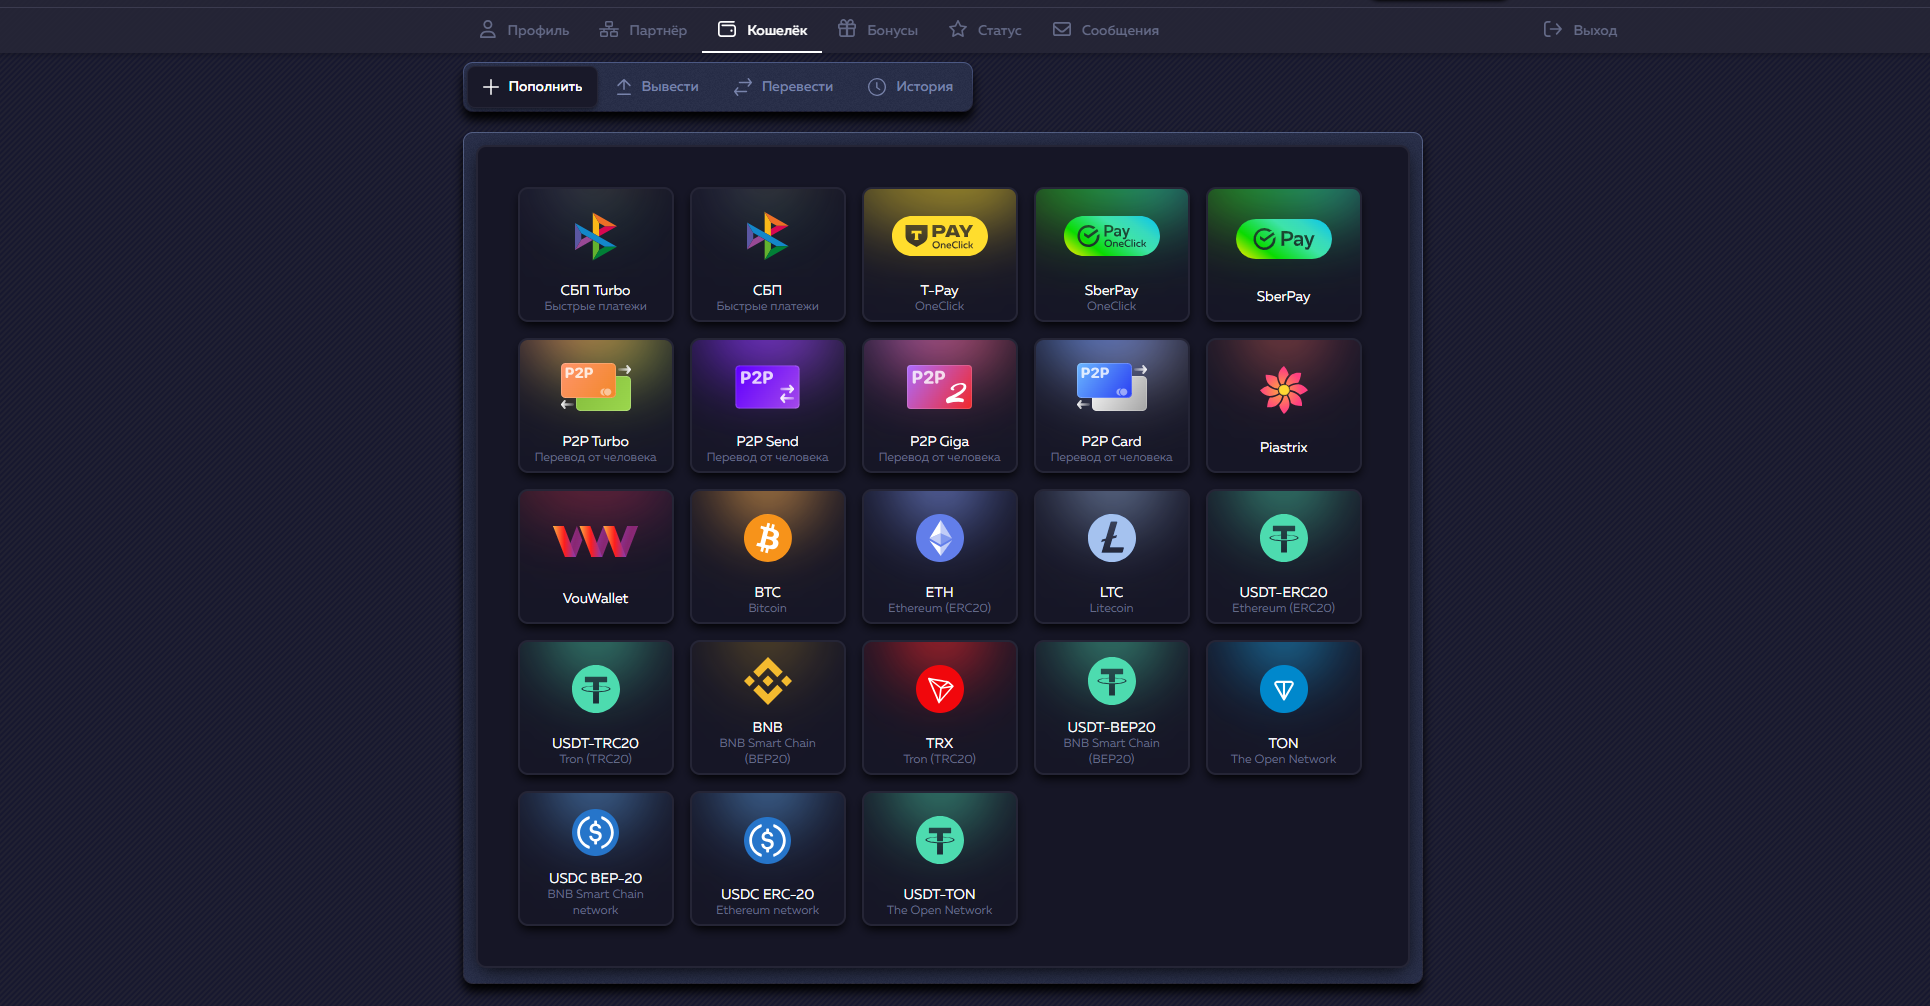Image resolution: width=1930 pixels, height=1006 pixels.
Task: Pick the USDC ERC-20 coin icon
Action: pyautogui.click(x=768, y=840)
